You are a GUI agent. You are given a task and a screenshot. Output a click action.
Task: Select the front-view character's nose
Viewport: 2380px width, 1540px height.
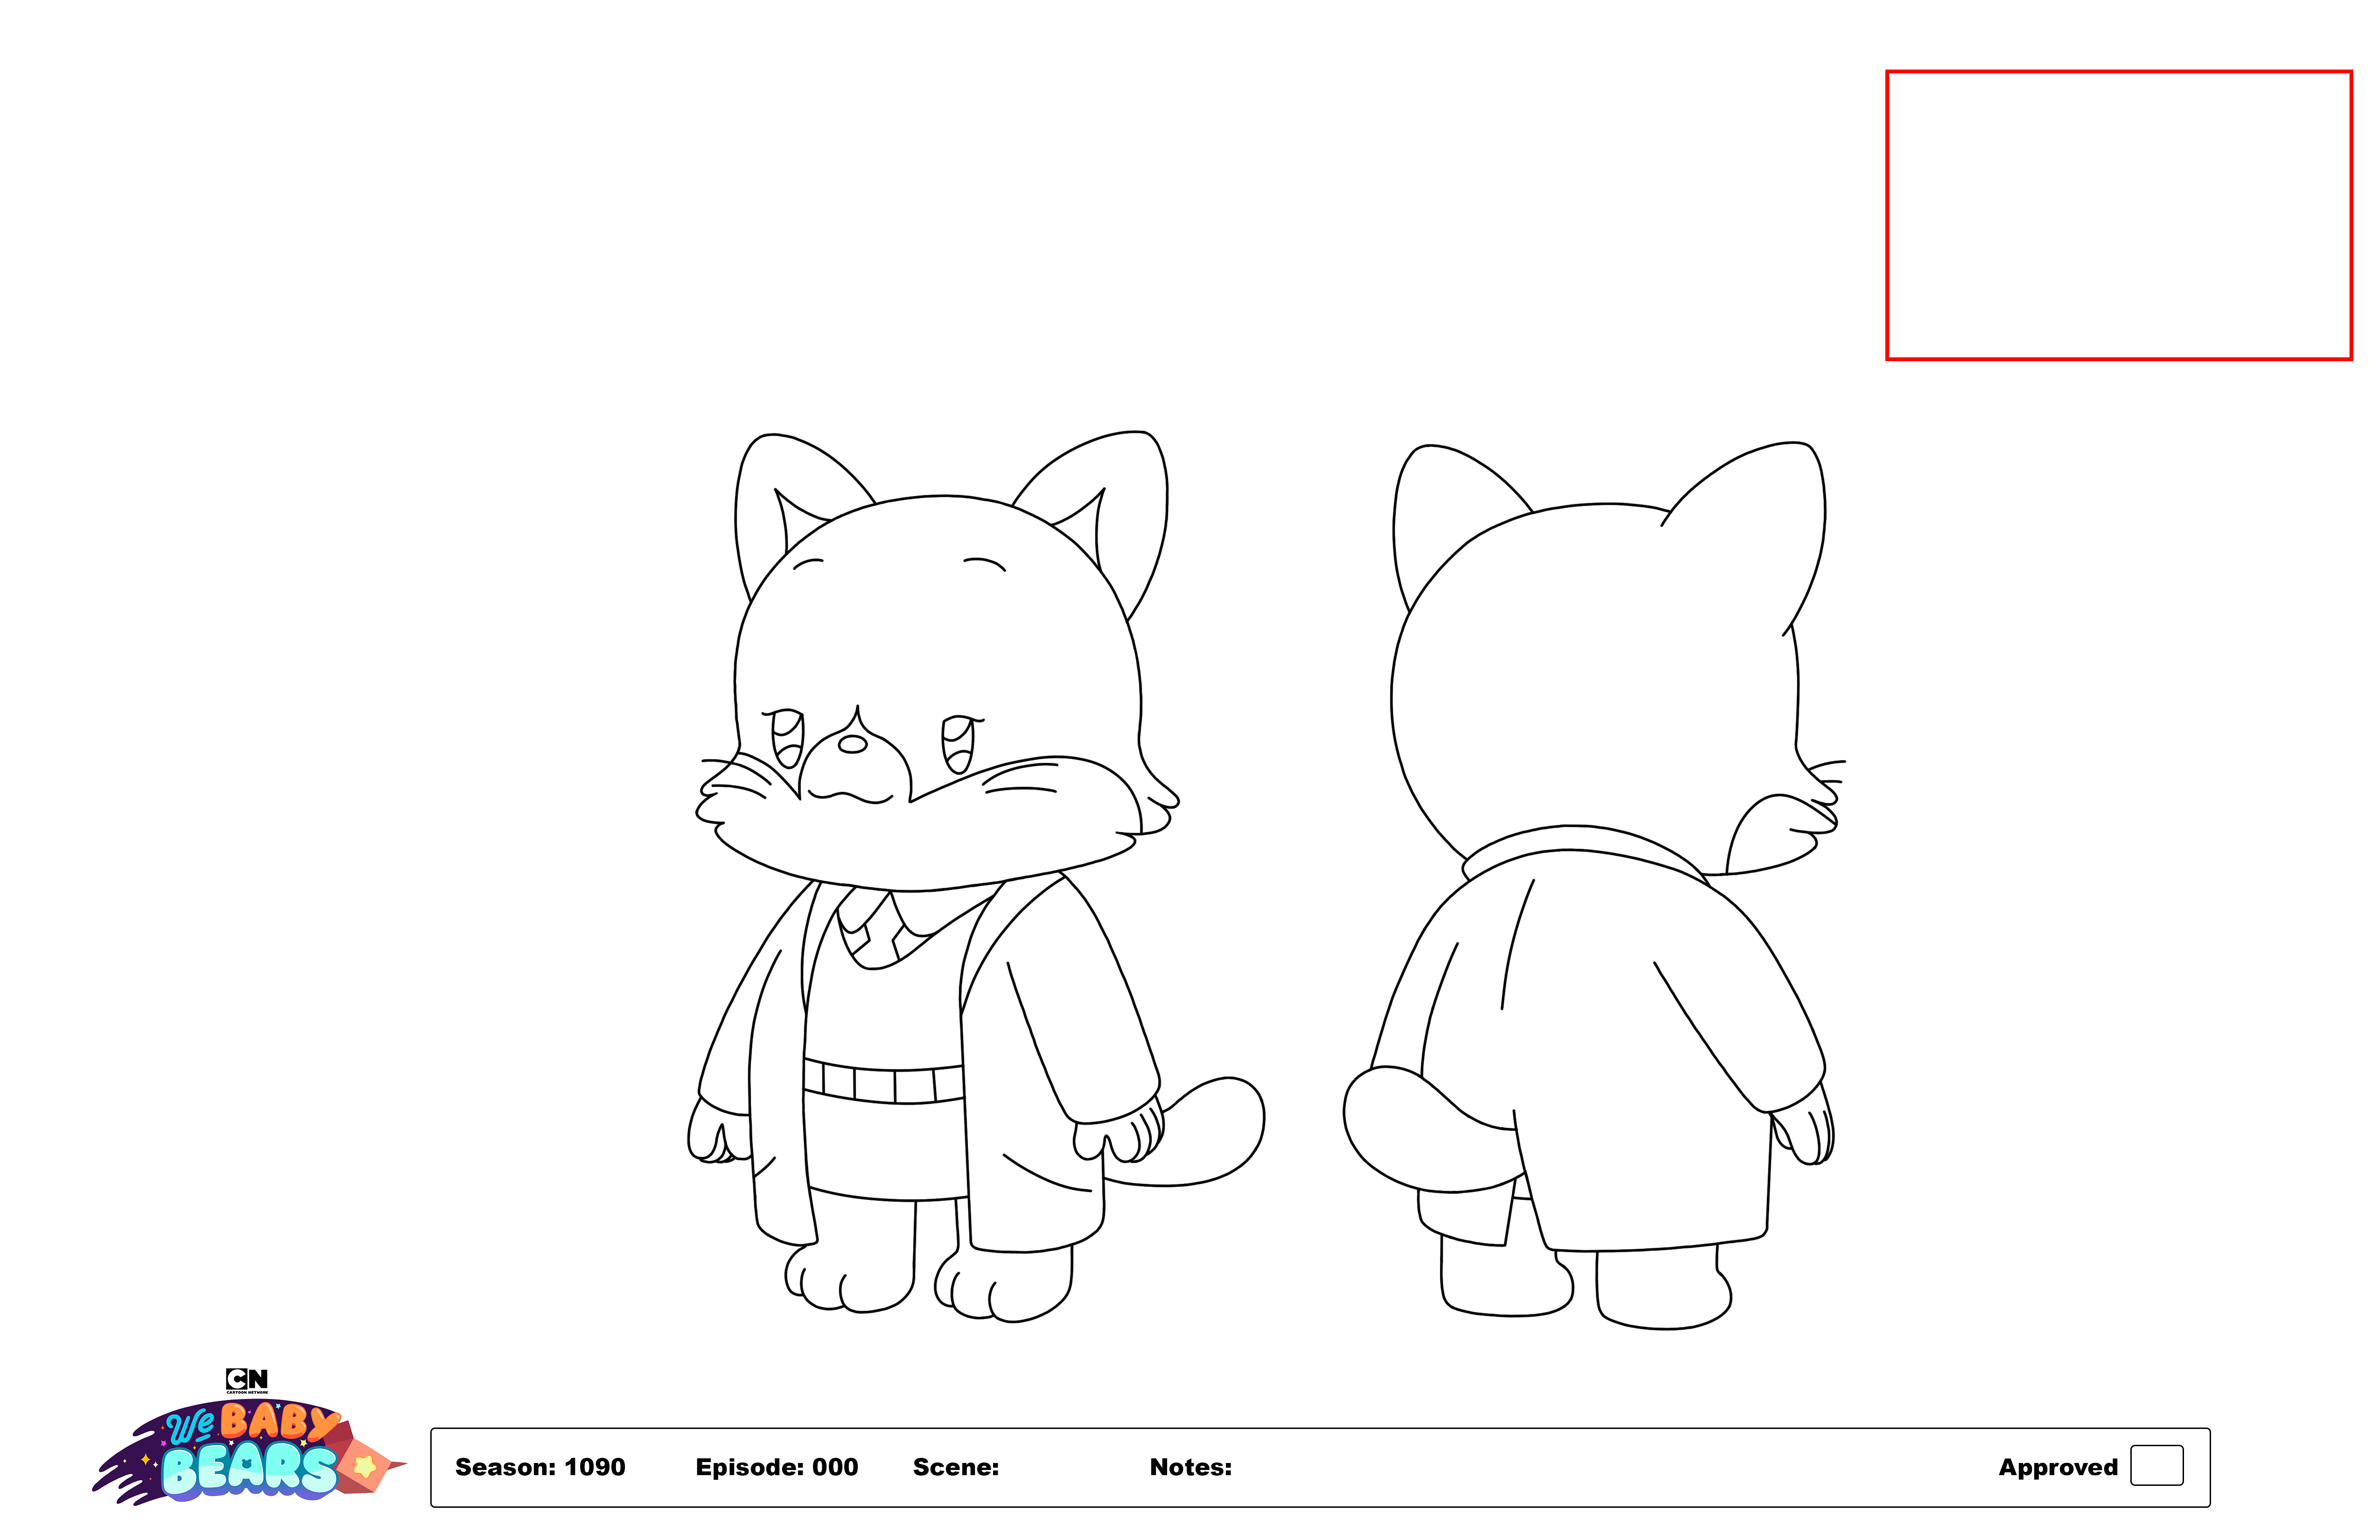[852, 744]
